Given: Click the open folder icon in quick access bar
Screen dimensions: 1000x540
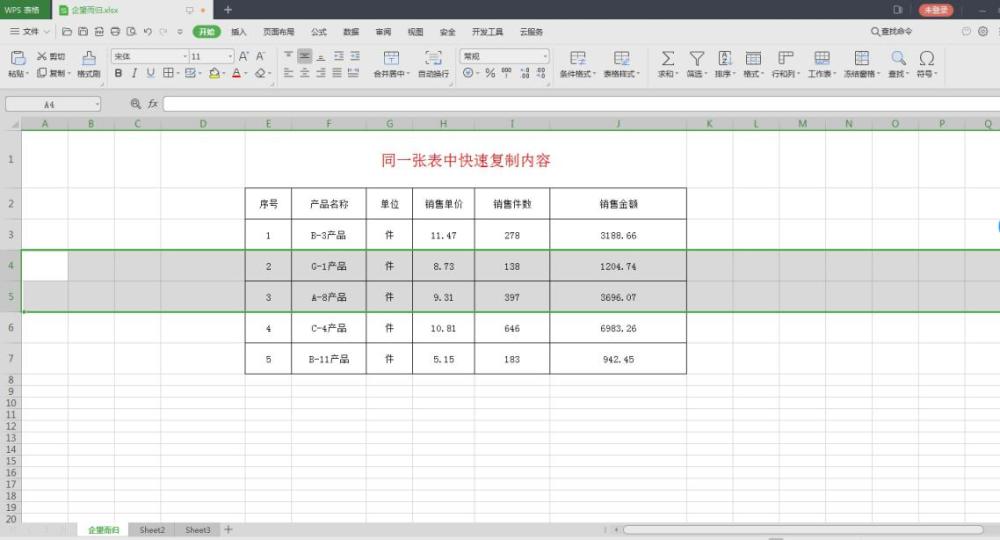Looking at the screenshot, I should 66,31.
